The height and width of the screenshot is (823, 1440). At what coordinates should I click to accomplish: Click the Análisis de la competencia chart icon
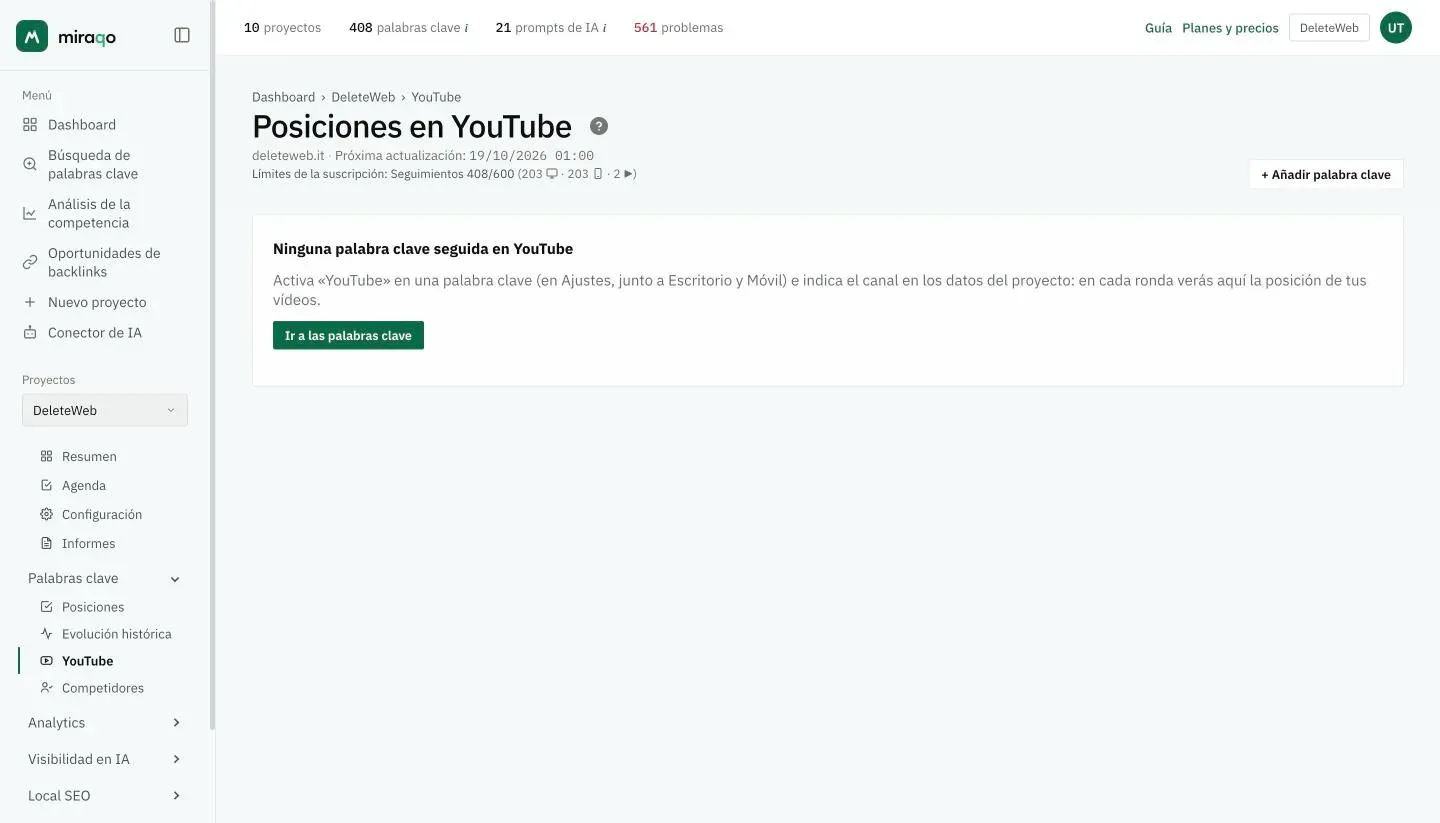[30, 213]
